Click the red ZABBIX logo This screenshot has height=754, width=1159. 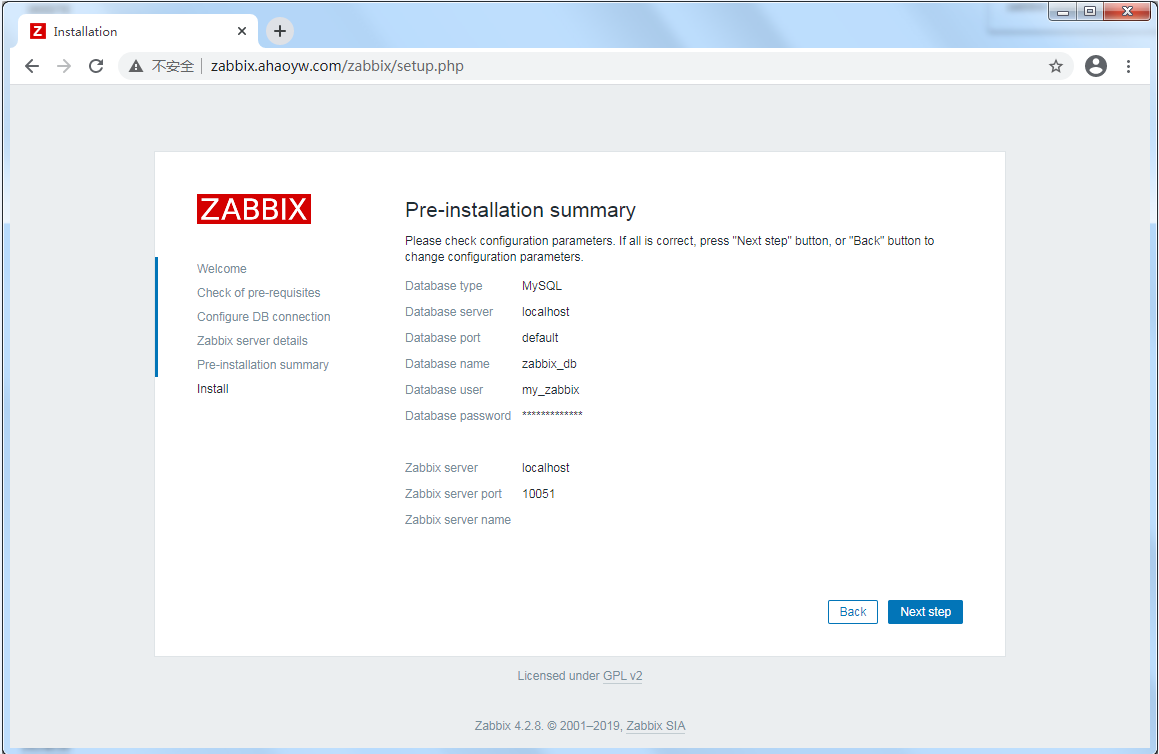point(254,209)
